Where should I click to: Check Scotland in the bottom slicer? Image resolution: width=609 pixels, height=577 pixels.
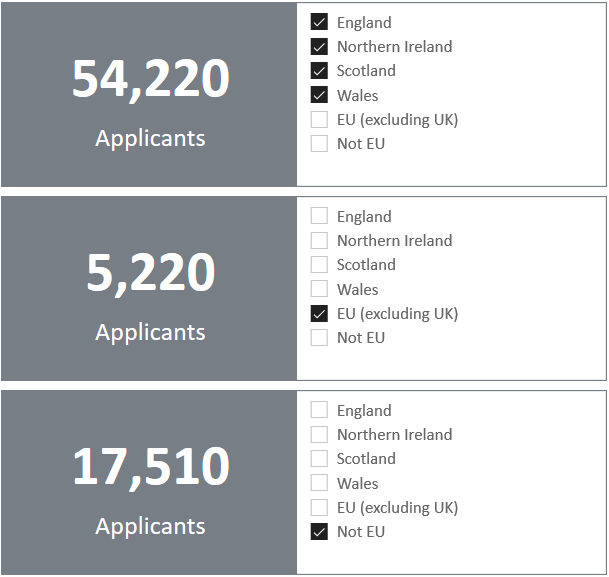(319, 459)
